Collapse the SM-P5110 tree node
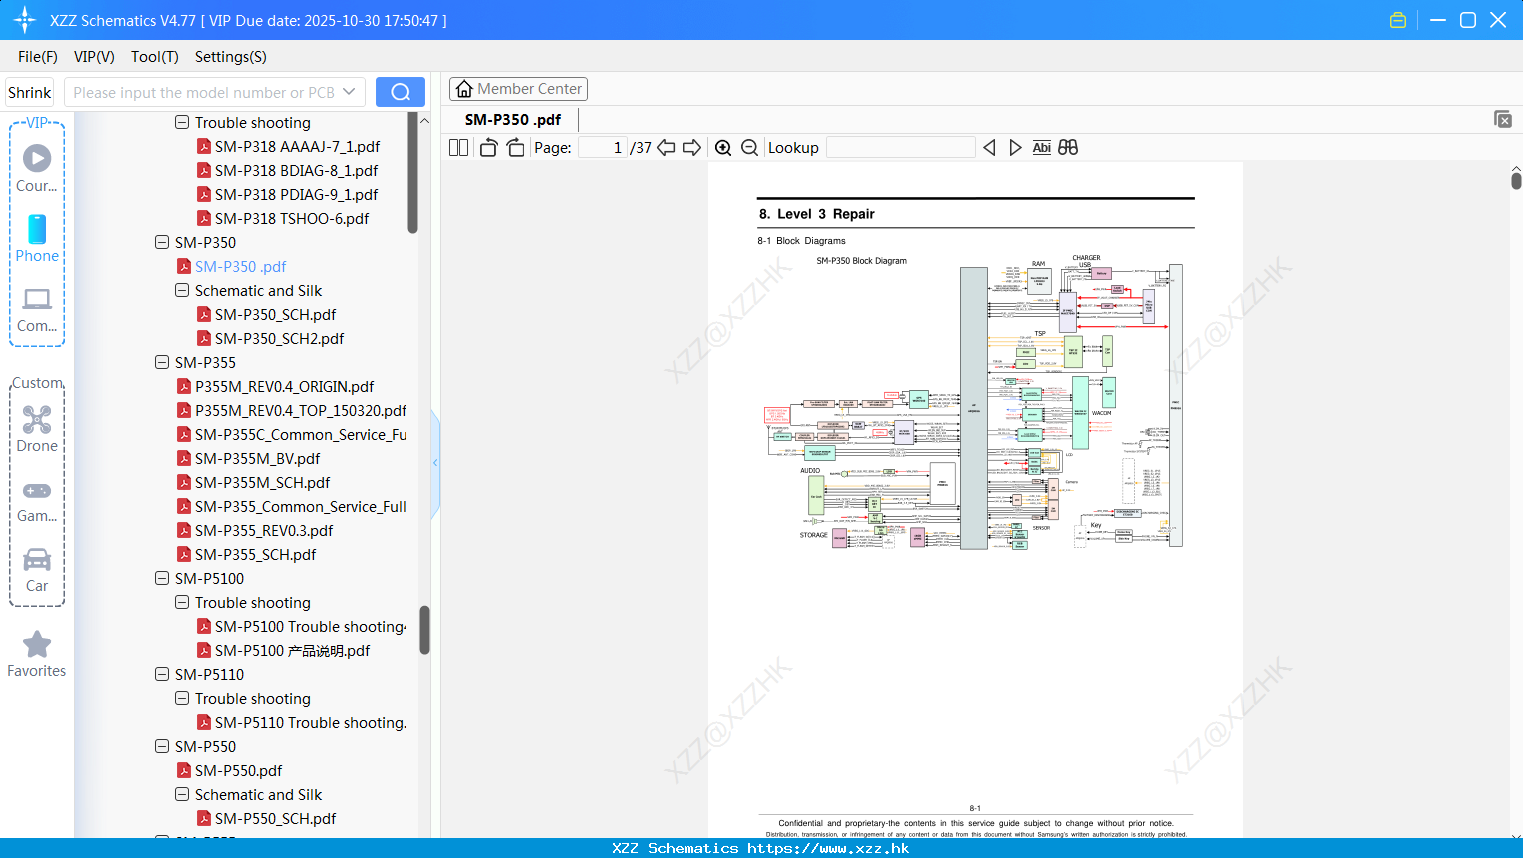Viewport: 1523px width, 858px height. [162, 674]
